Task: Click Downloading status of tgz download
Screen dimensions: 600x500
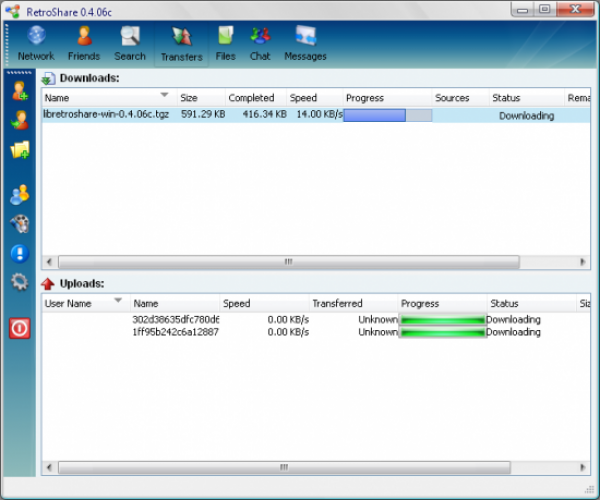Action: (527, 116)
